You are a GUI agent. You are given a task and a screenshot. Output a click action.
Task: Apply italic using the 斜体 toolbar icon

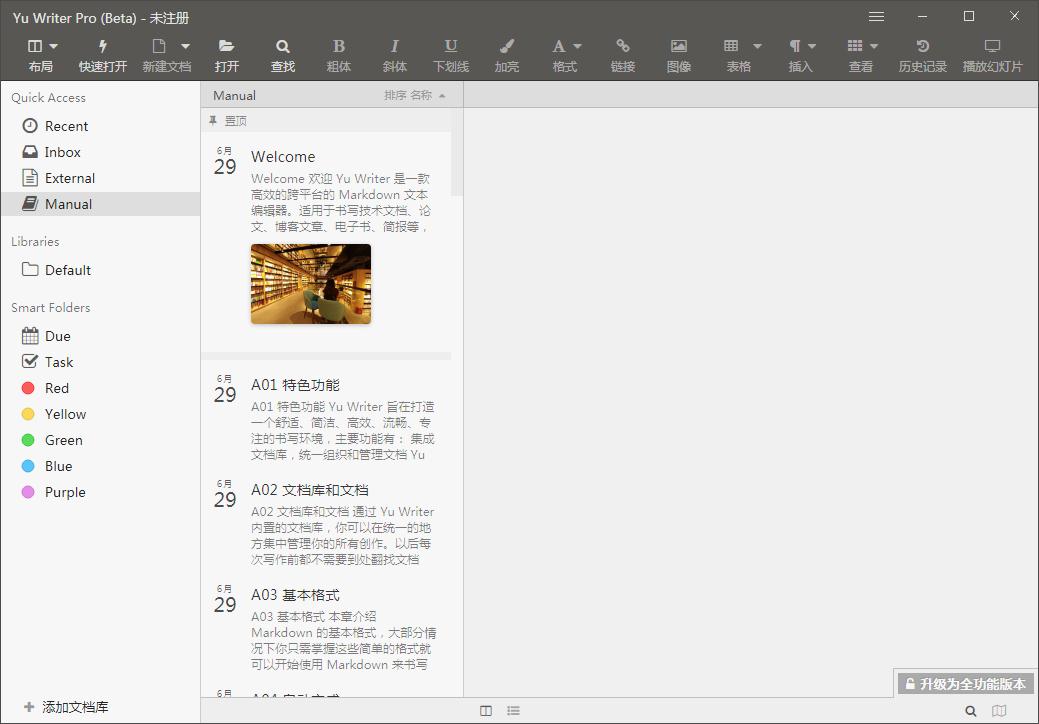point(395,55)
